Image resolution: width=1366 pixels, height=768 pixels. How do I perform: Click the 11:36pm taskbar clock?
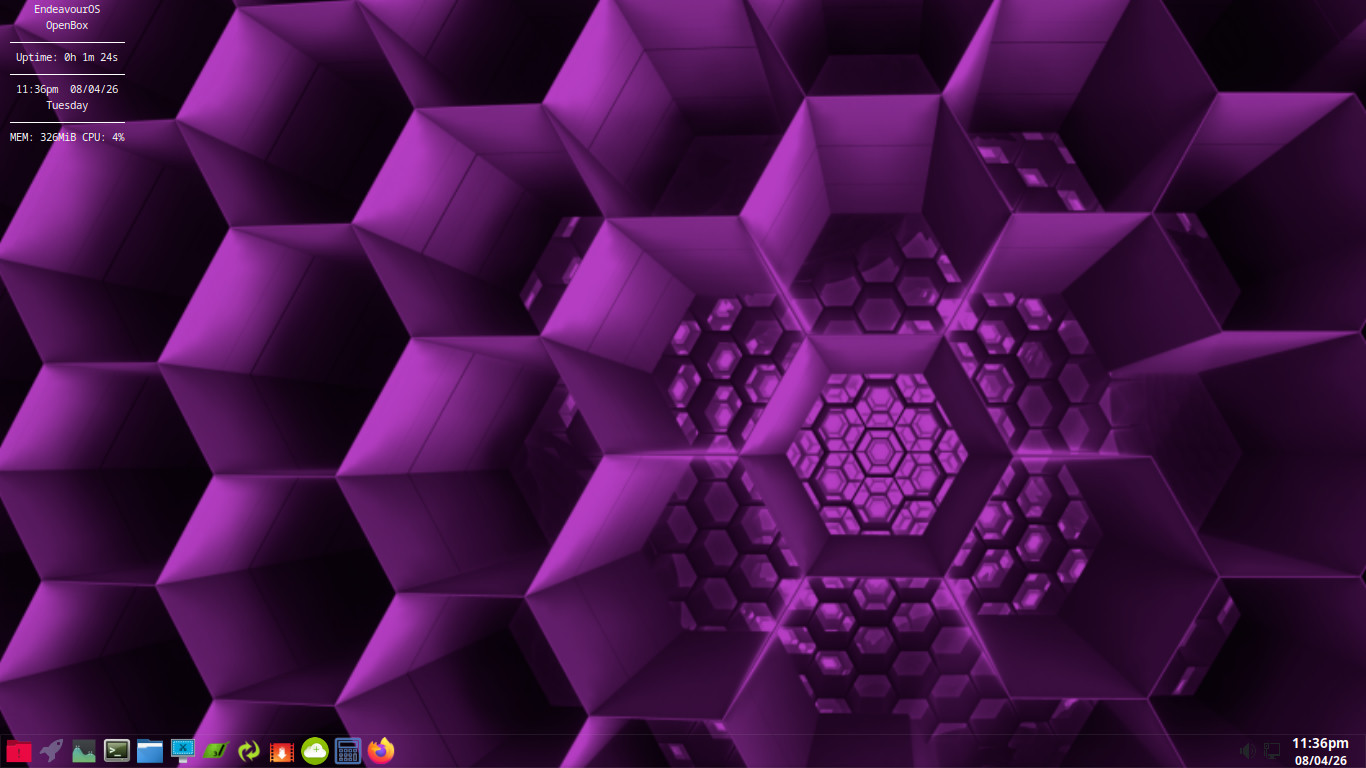[x=1320, y=743]
